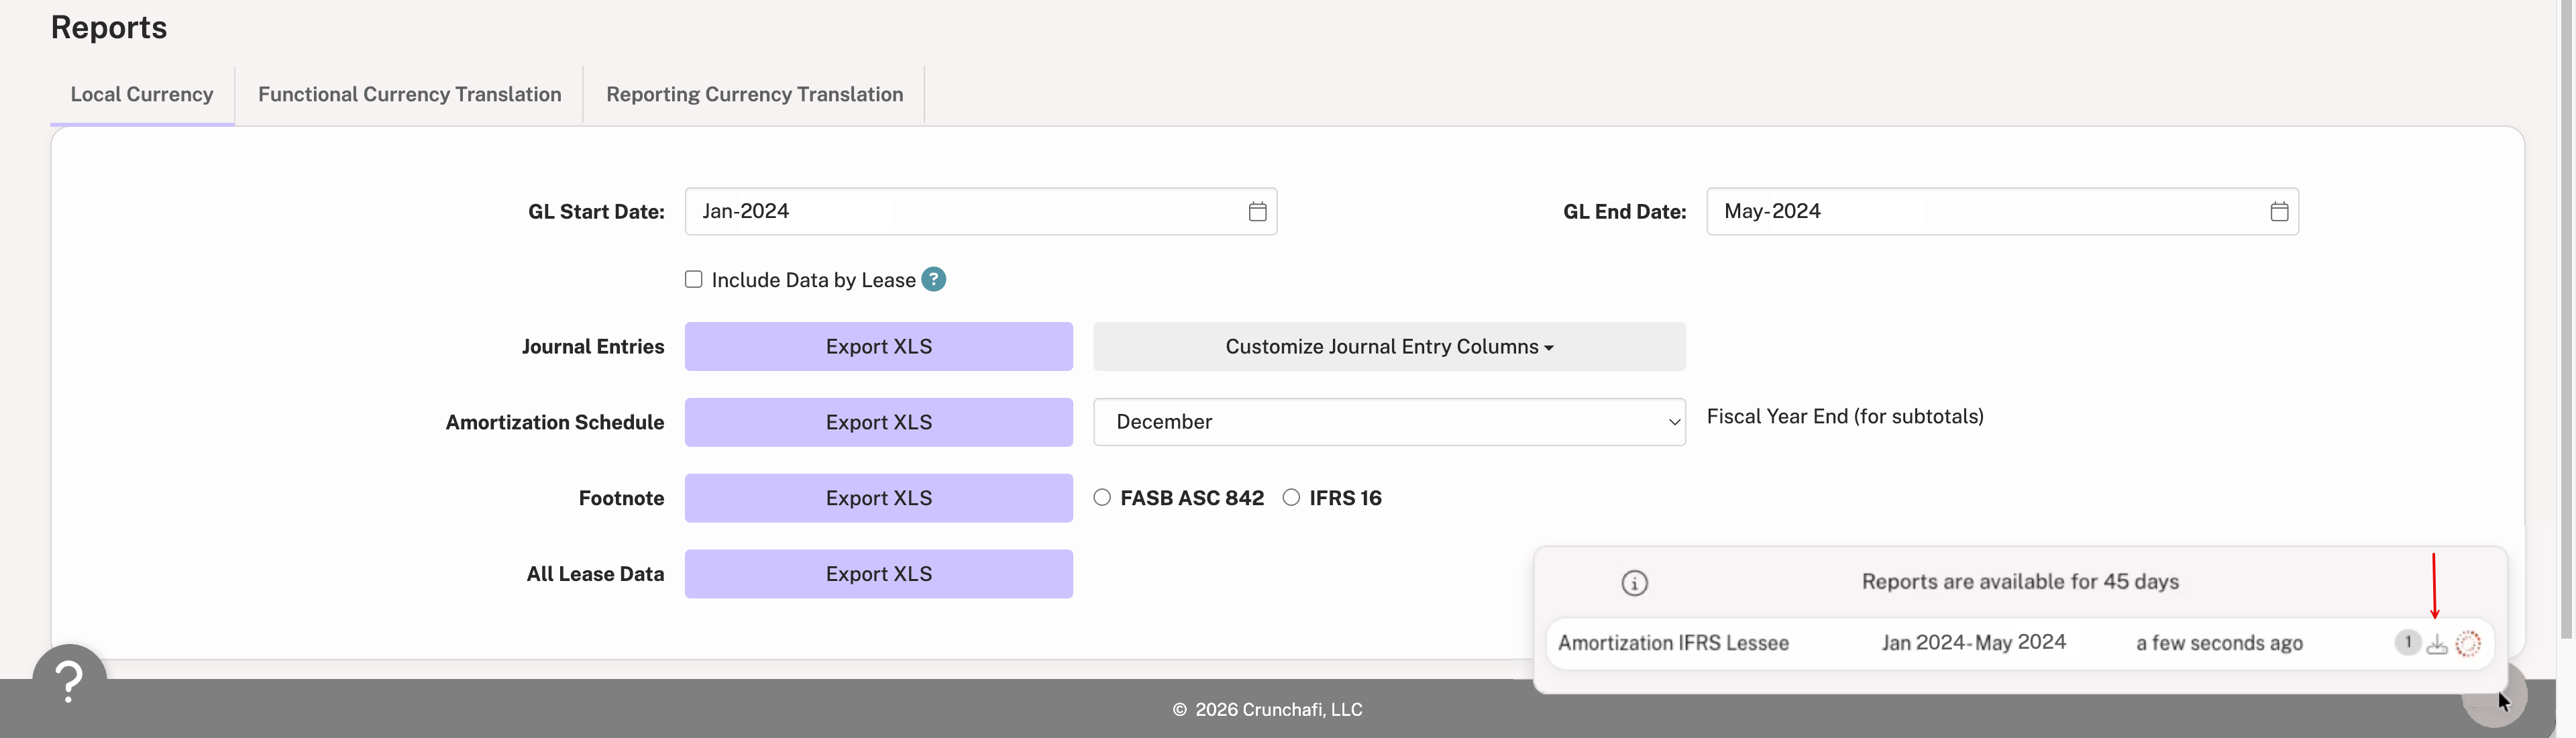Click the loading spinner on the Amortization report row

click(2468, 644)
